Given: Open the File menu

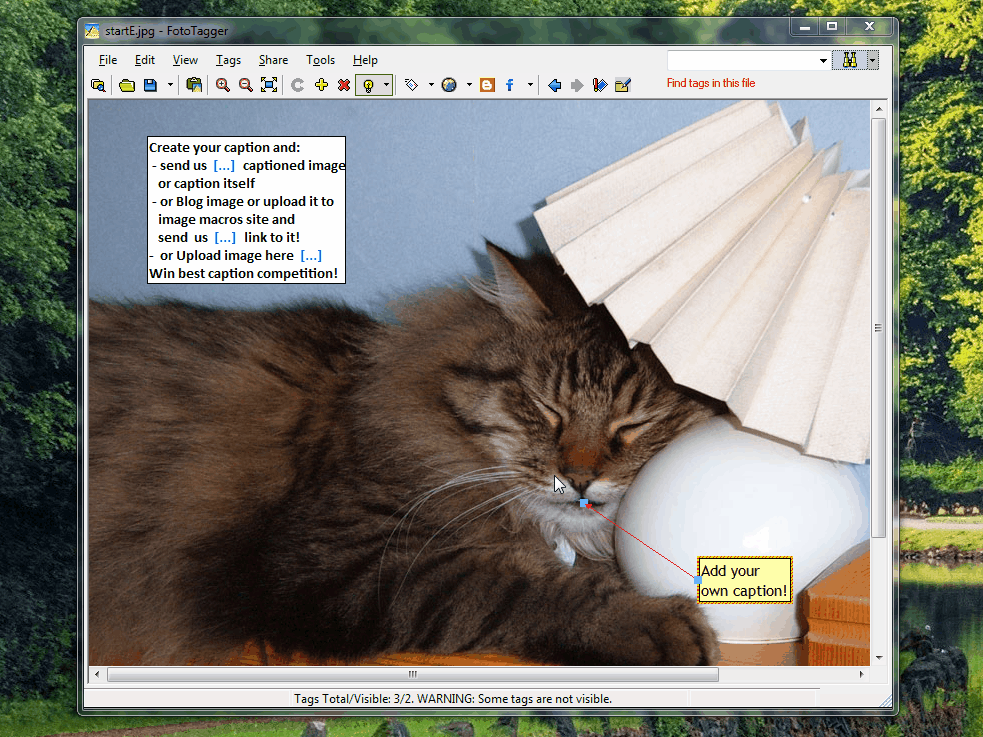Looking at the screenshot, I should pos(108,60).
